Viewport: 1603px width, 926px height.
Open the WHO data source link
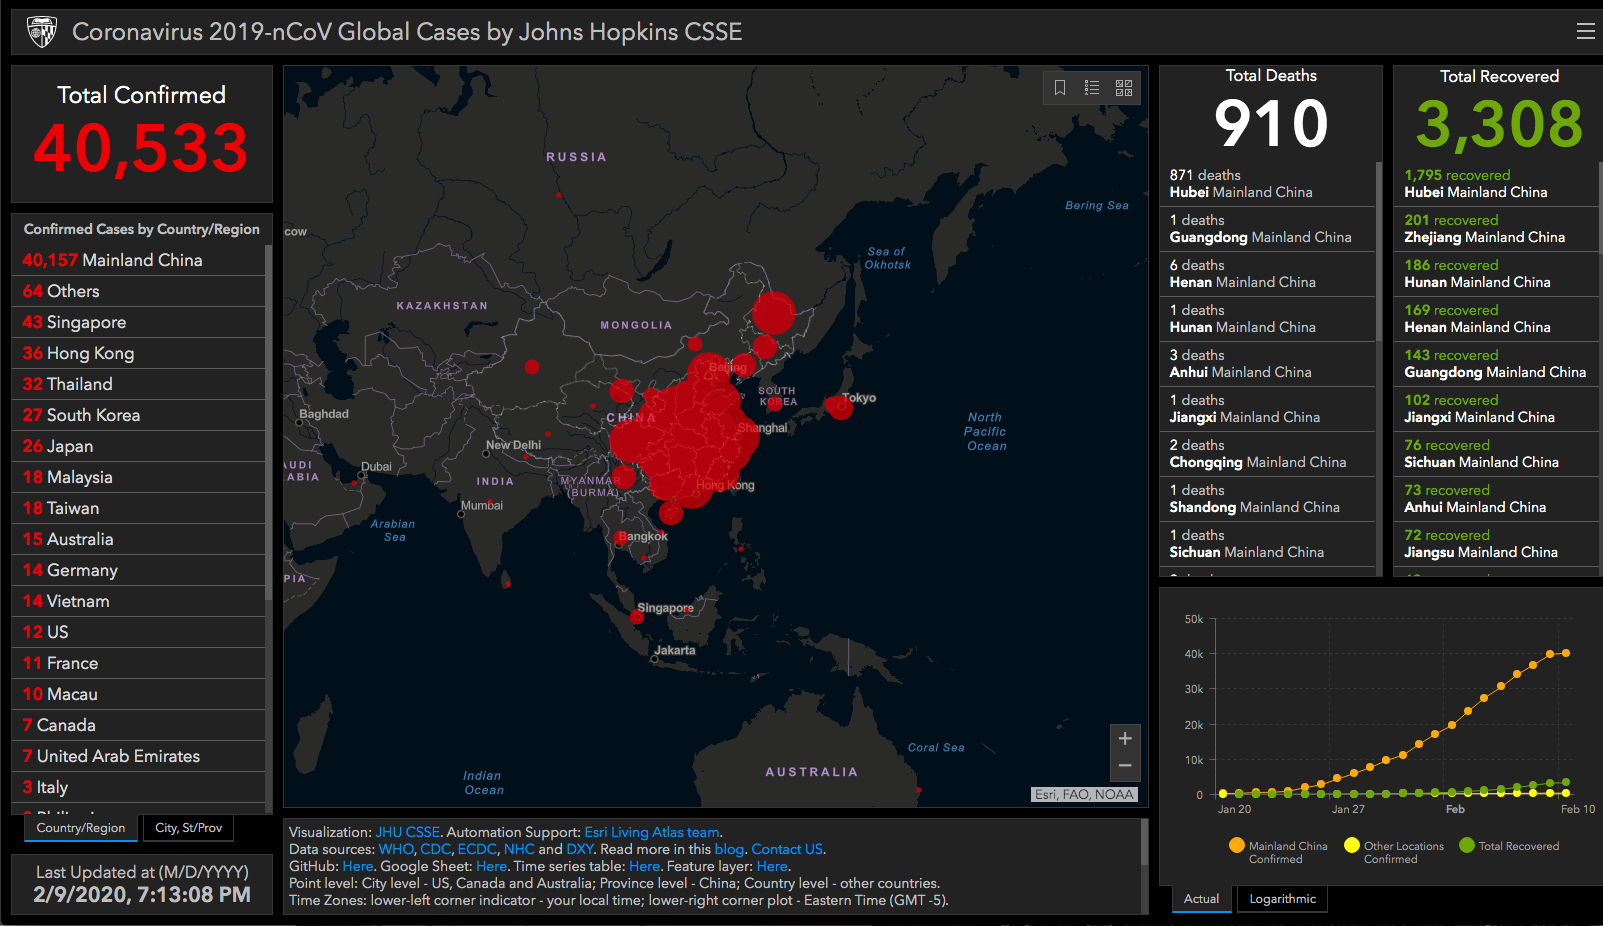click(x=396, y=849)
